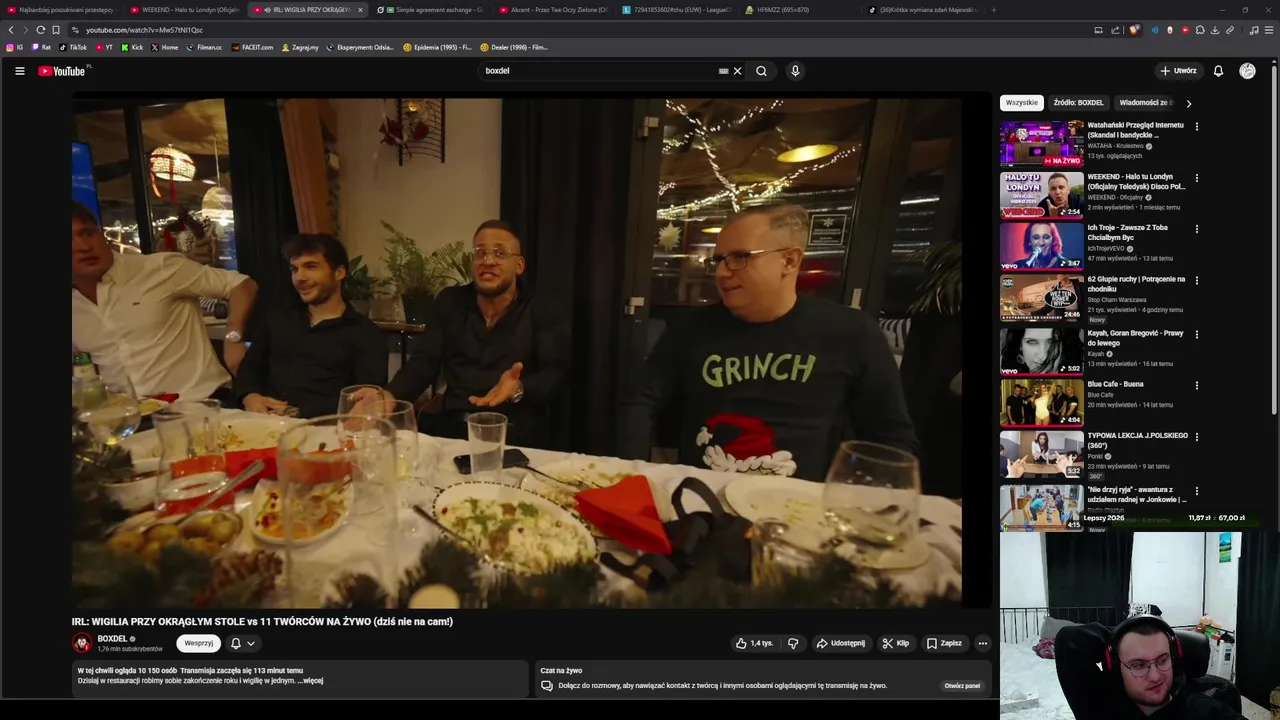Select the Wszystkie filter chip

click(1021, 102)
